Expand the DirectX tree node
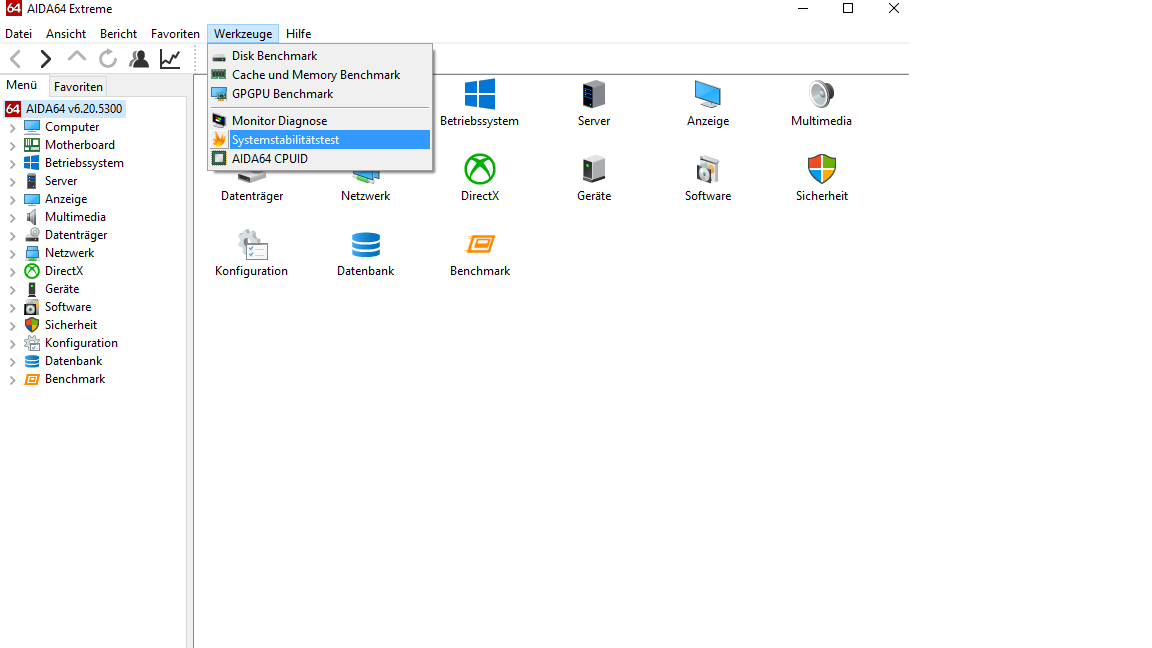 pyautogui.click(x=12, y=271)
